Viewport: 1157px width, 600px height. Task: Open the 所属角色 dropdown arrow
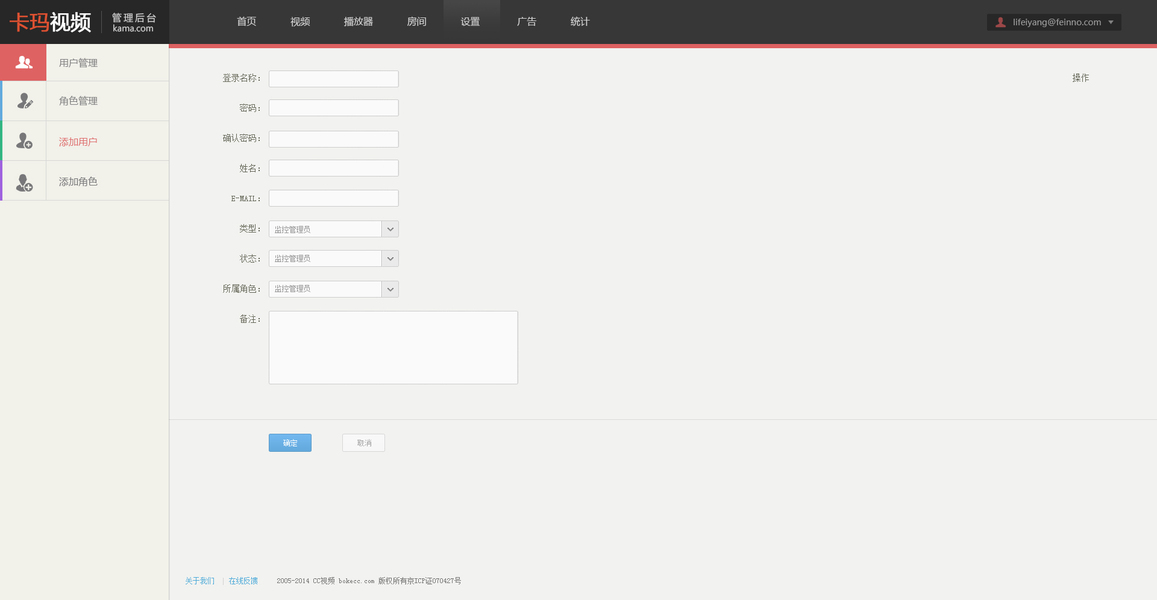pyautogui.click(x=390, y=289)
